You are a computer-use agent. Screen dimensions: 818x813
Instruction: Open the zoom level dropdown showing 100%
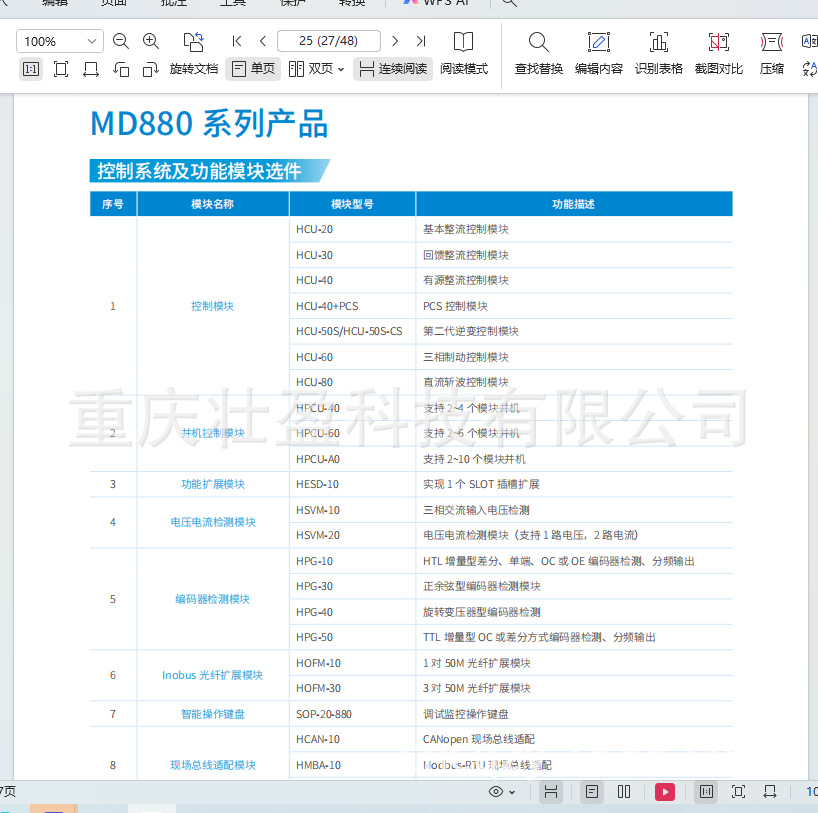pyautogui.click(x=60, y=41)
